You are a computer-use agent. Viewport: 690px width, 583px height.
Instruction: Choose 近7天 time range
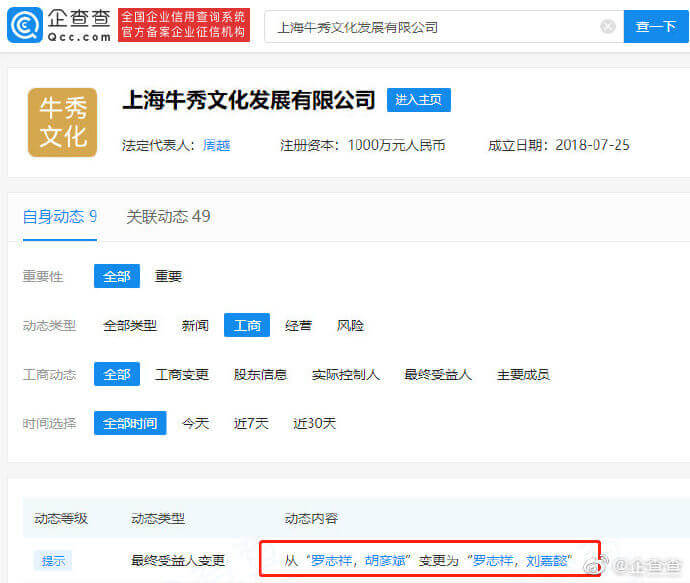click(x=251, y=423)
